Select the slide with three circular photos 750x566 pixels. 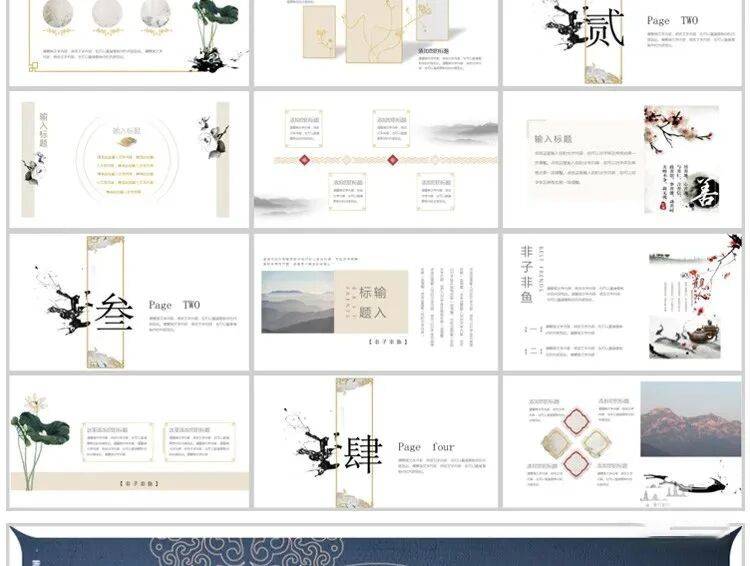tap(129, 43)
